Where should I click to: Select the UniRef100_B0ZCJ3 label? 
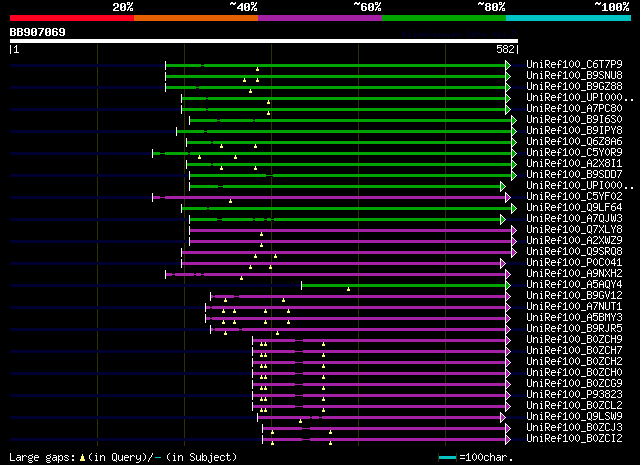pyautogui.click(x=574, y=428)
